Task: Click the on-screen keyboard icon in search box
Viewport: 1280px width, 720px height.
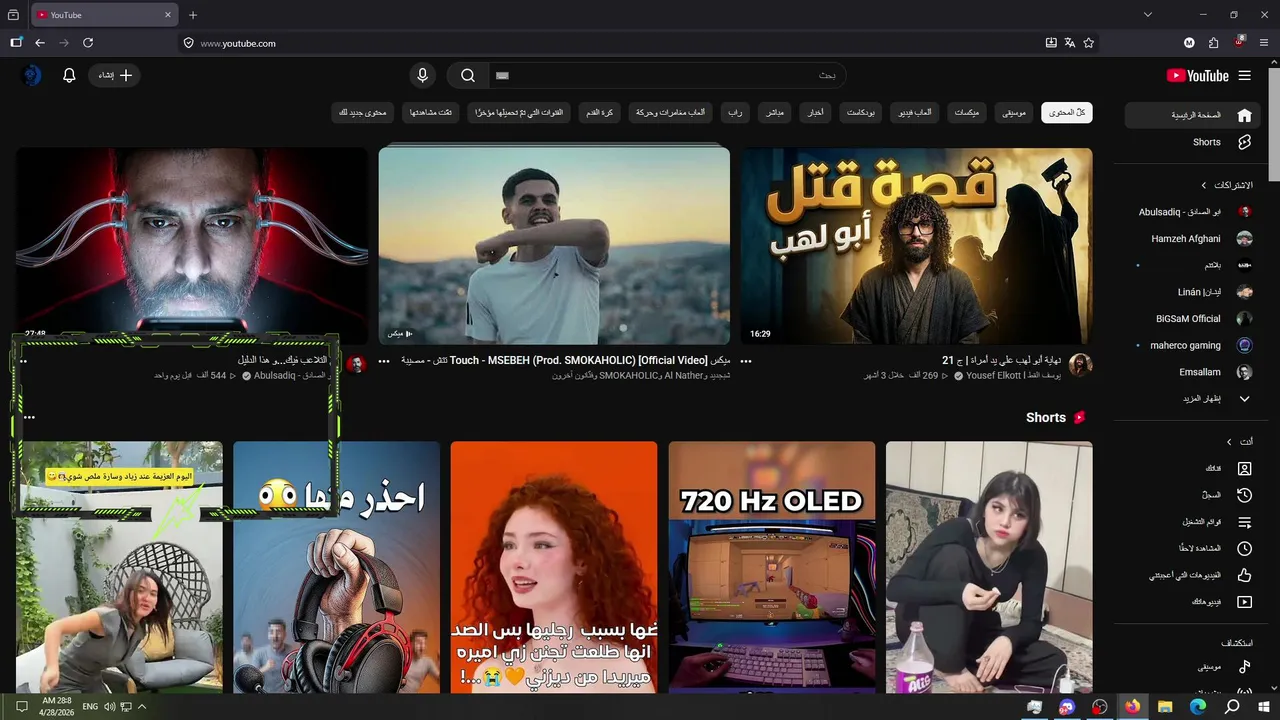Action: coord(503,75)
